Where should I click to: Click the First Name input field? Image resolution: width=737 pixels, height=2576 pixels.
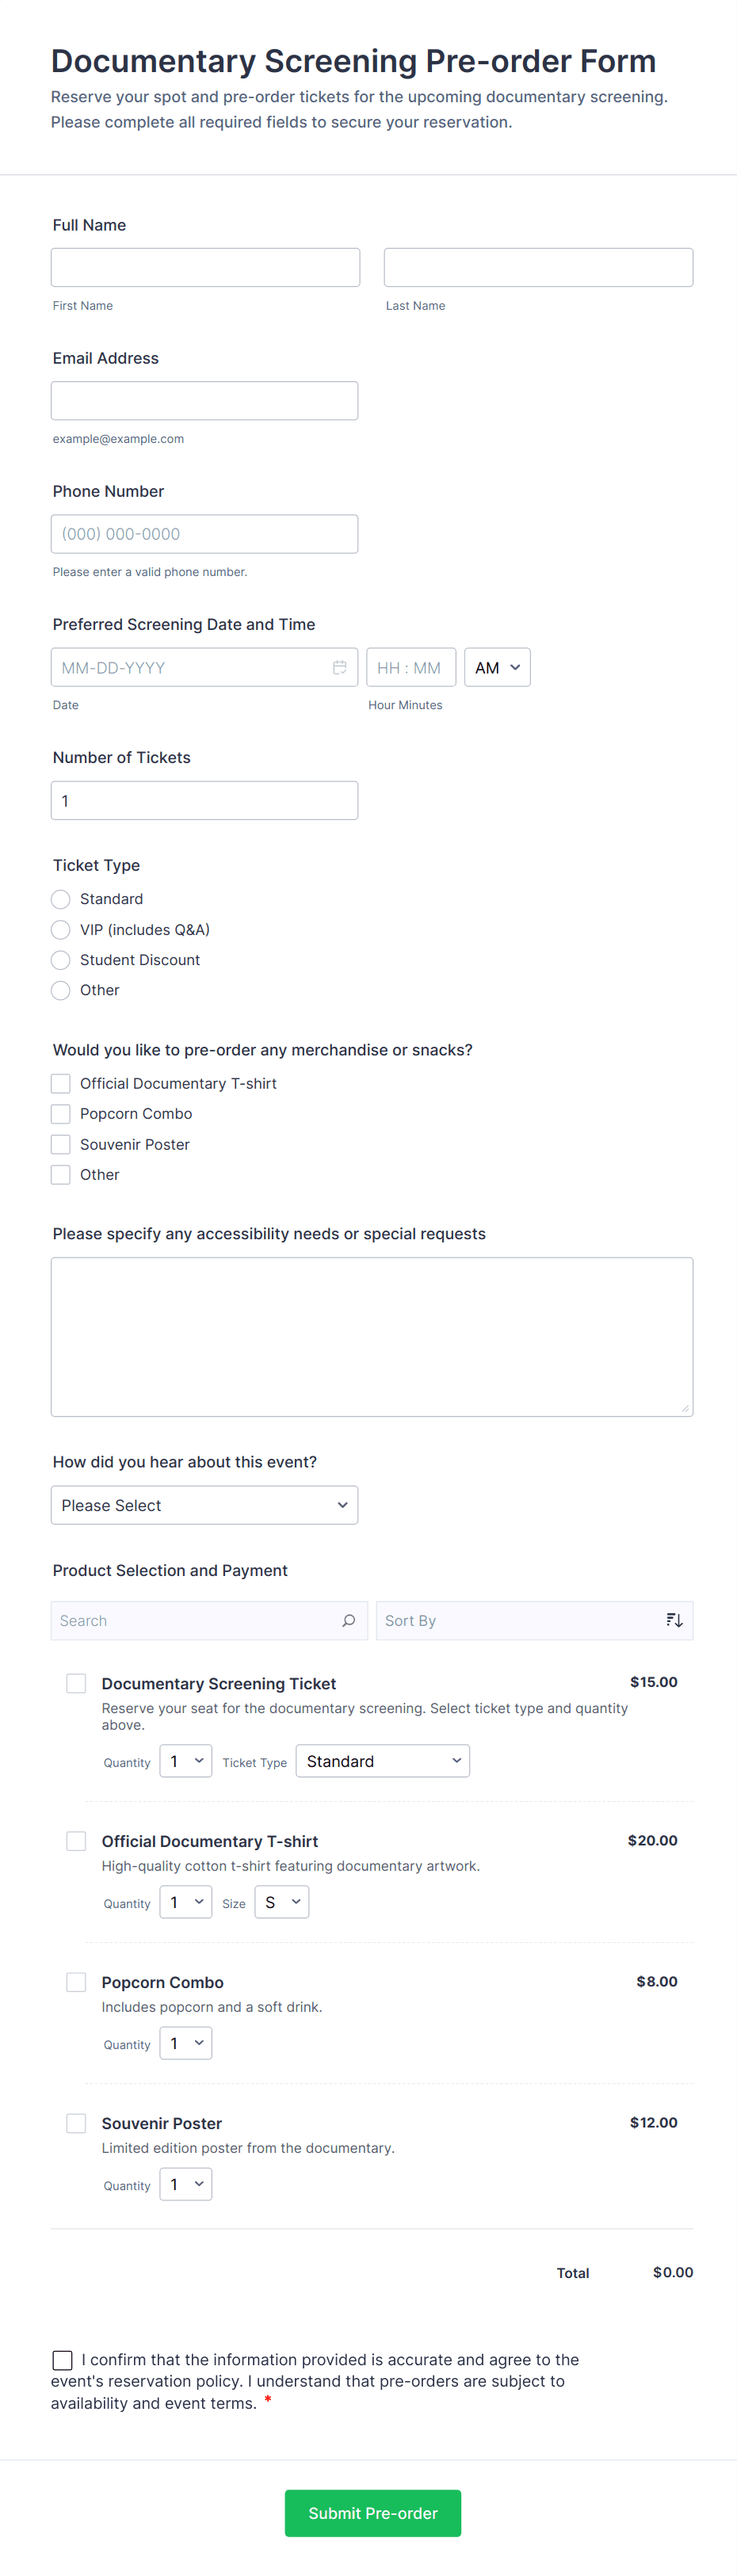[205, 268]
